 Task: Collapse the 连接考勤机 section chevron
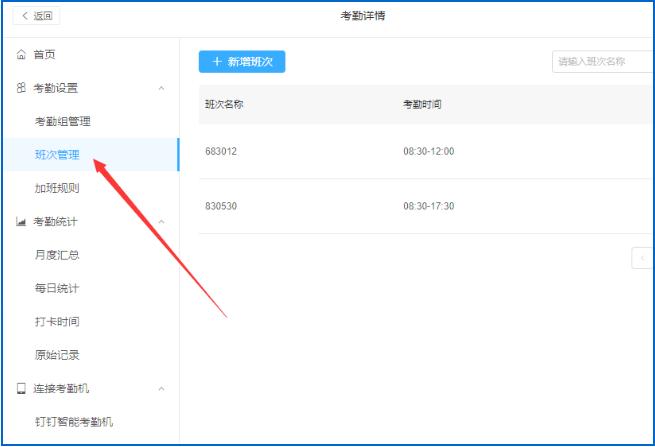pos(161,389)
